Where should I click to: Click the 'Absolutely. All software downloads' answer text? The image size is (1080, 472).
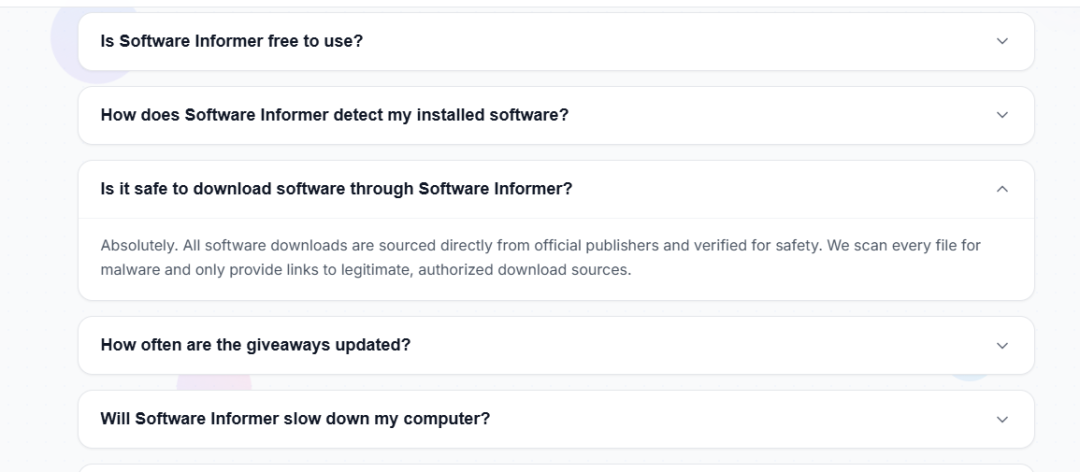(x=300, y=245)
